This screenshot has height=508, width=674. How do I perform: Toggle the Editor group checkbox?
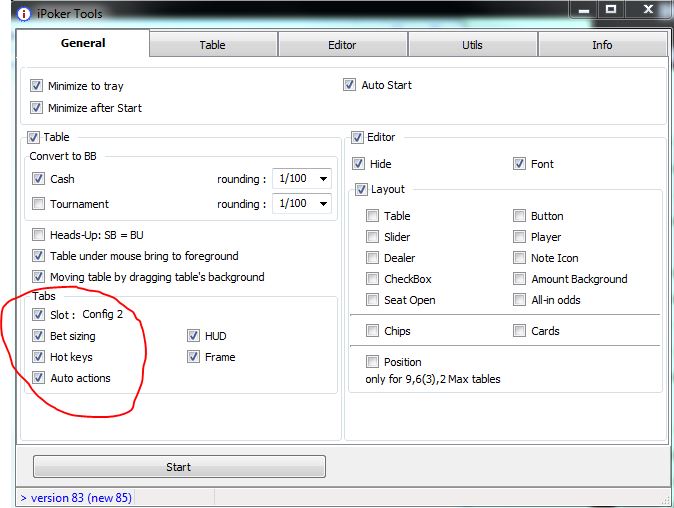click(x=357, y=138)
